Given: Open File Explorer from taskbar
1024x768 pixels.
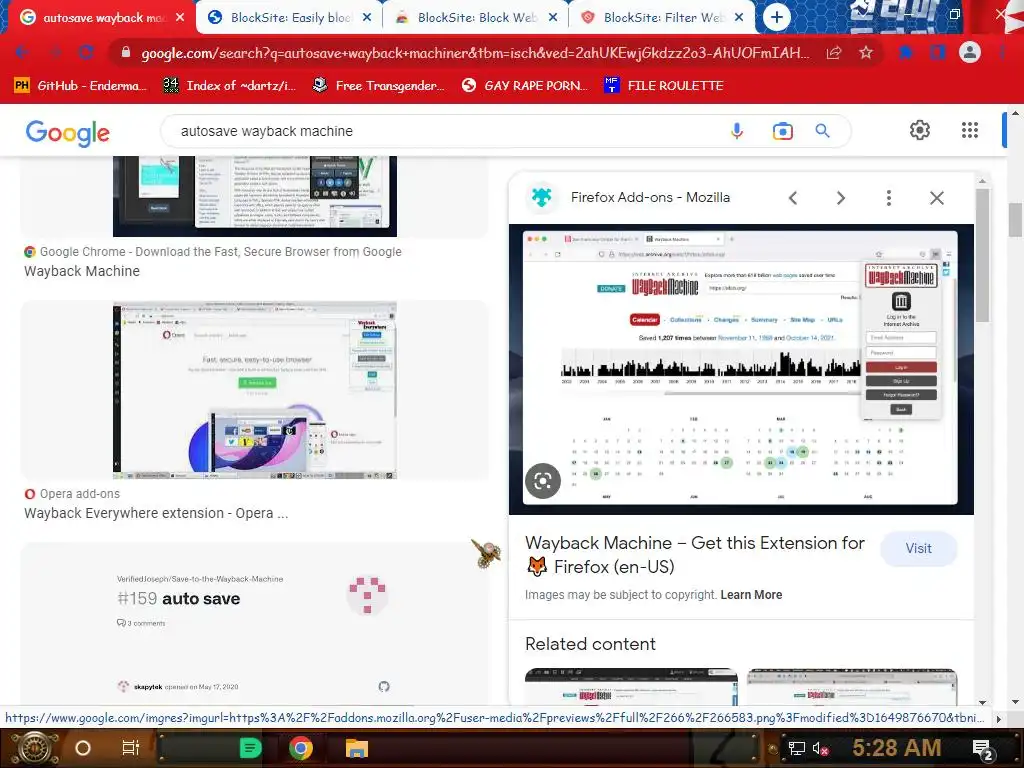Looking at the screenshot, I should point(357,748).
